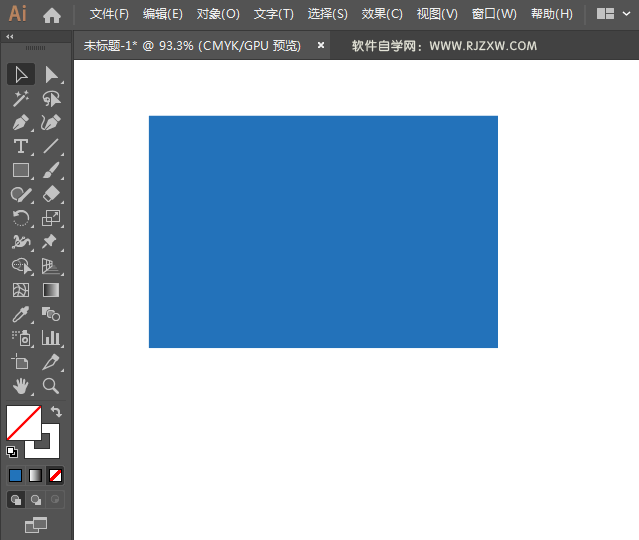Enable Draw Inside mode

point(55,500)
